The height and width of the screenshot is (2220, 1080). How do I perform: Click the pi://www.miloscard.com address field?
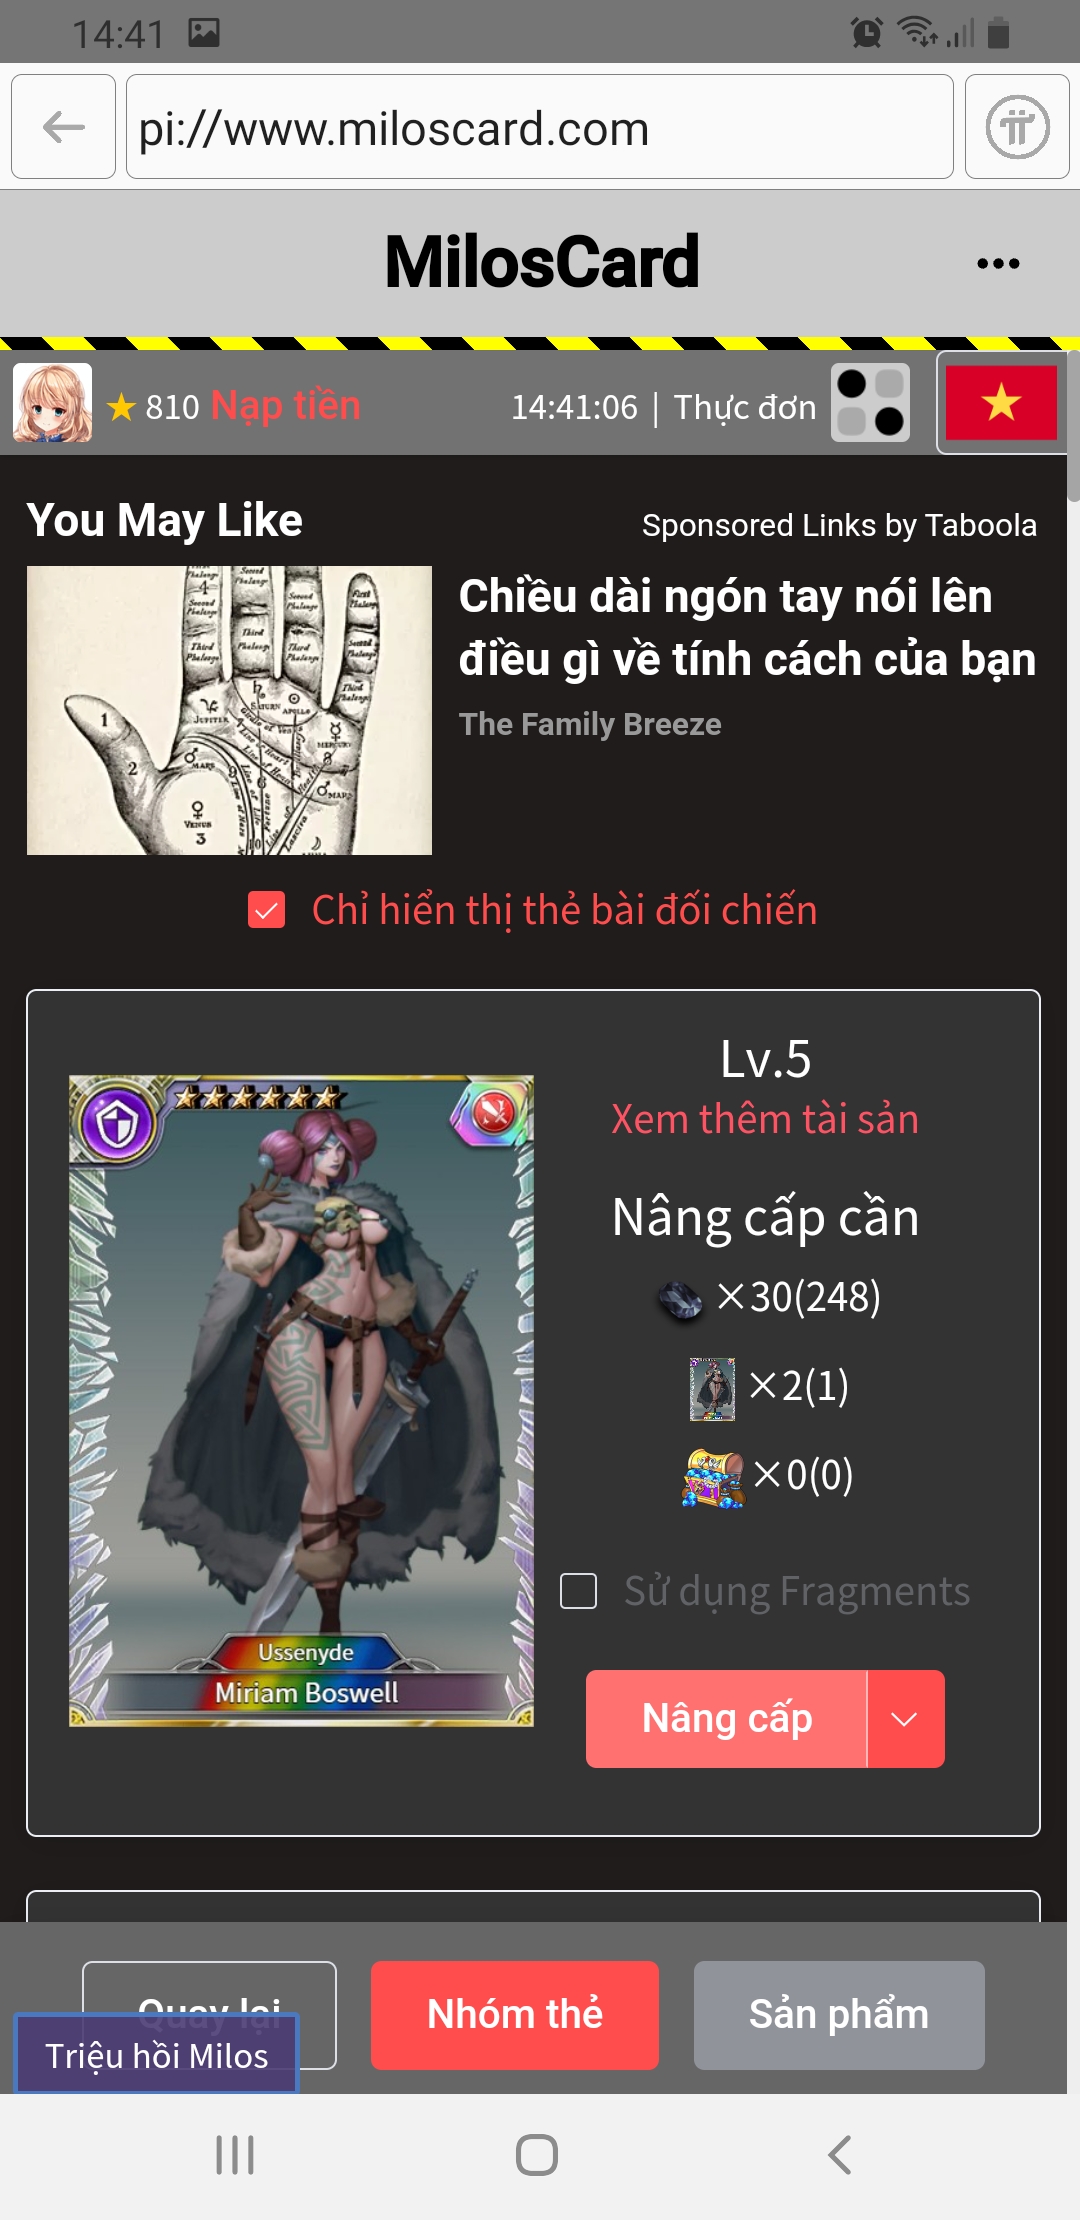(x=540, y=127)
